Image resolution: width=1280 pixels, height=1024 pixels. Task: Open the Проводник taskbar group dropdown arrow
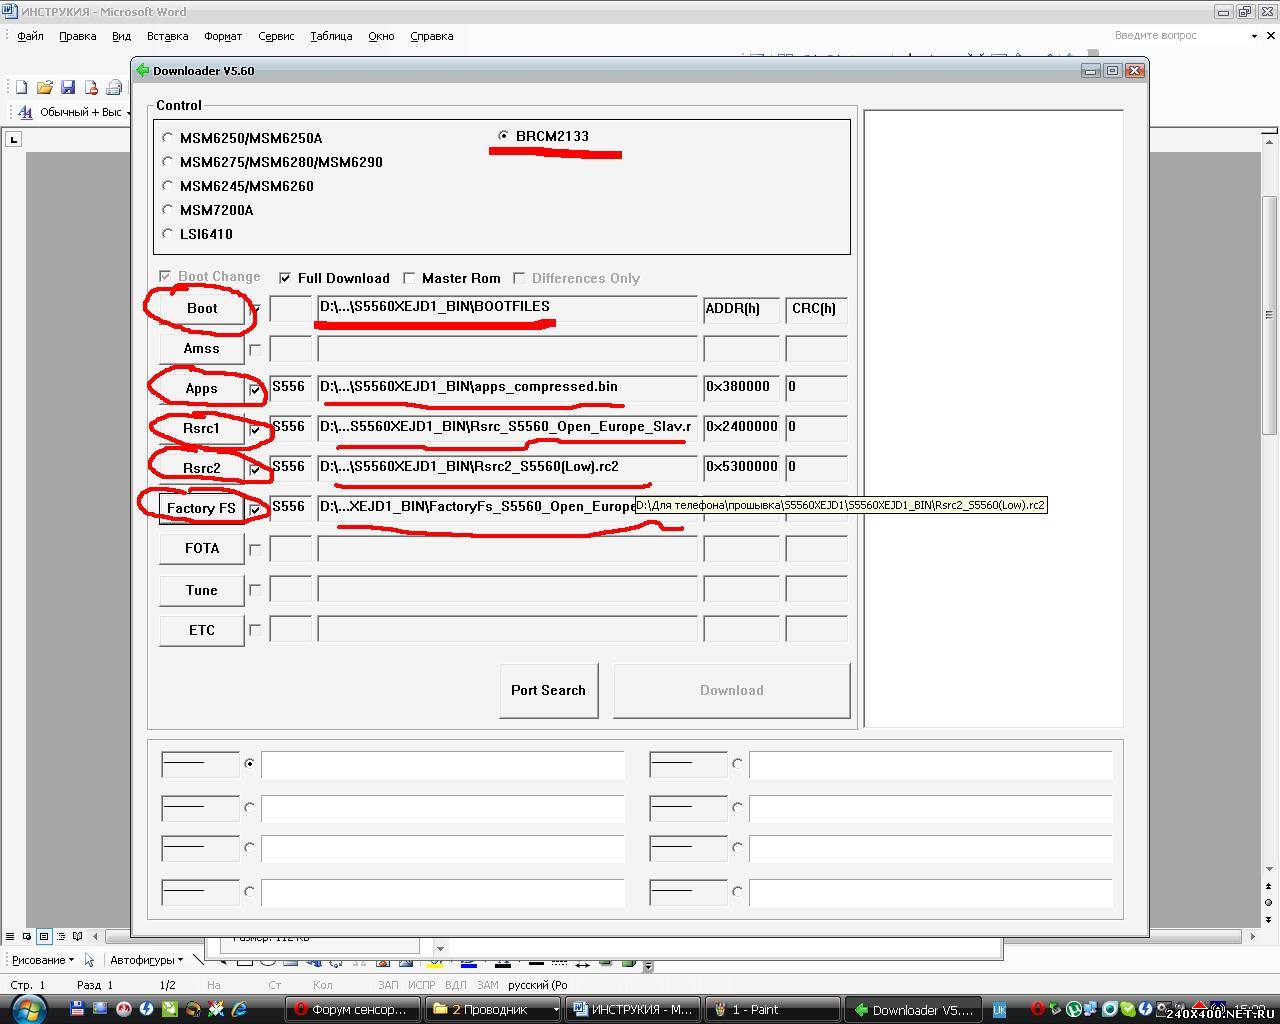point(556,1010)
